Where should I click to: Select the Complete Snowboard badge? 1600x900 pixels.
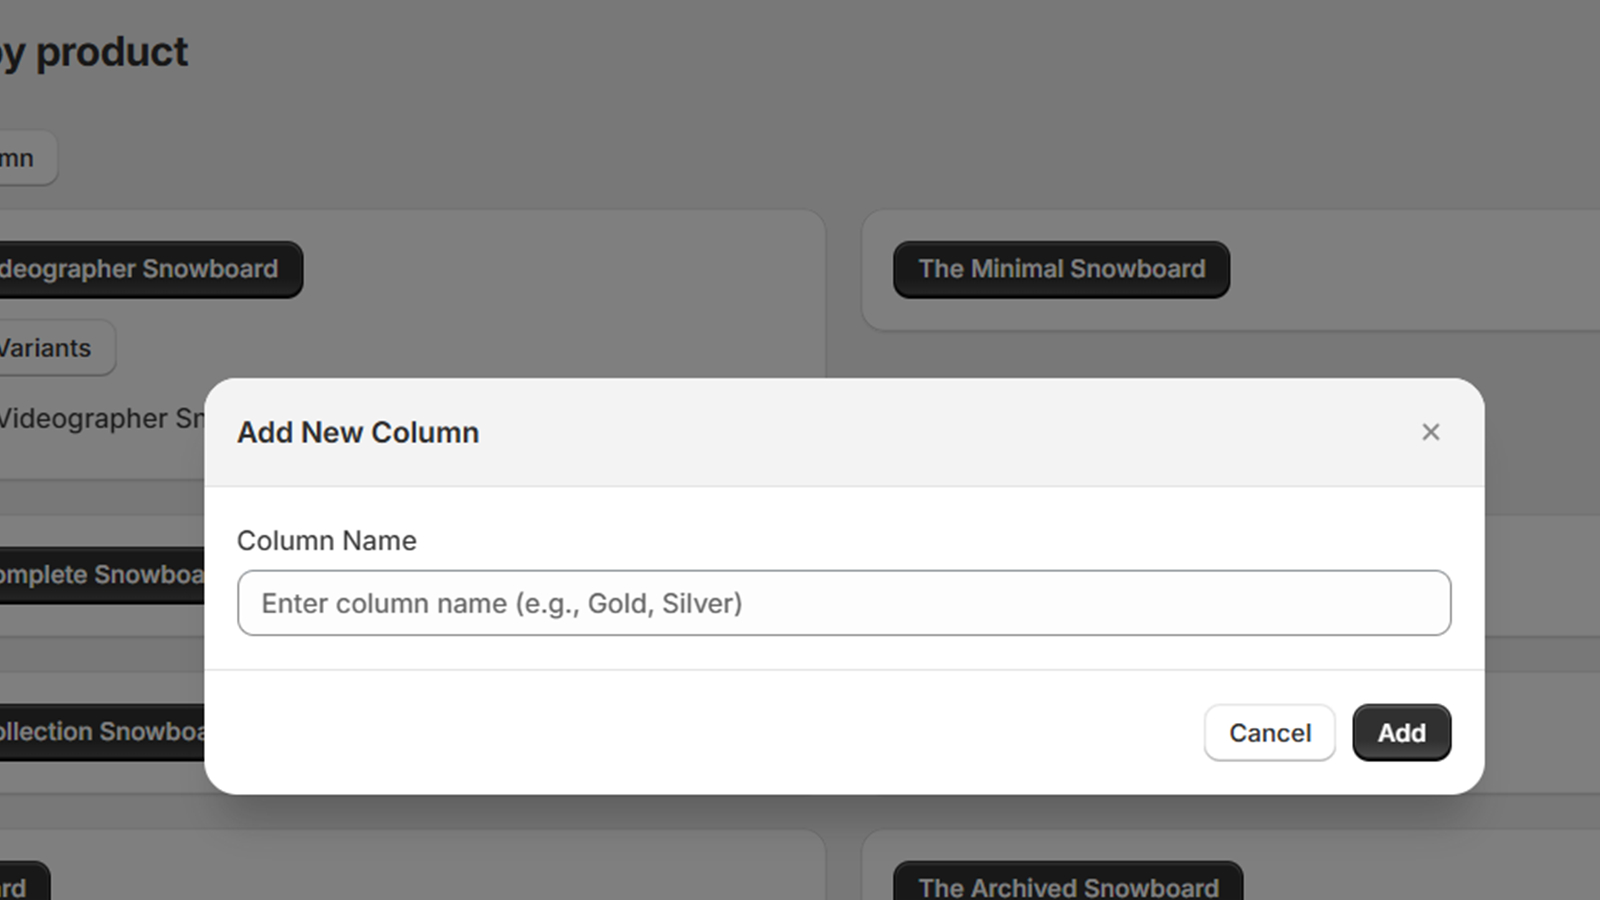pyautogui.click(x=100, y=574)
